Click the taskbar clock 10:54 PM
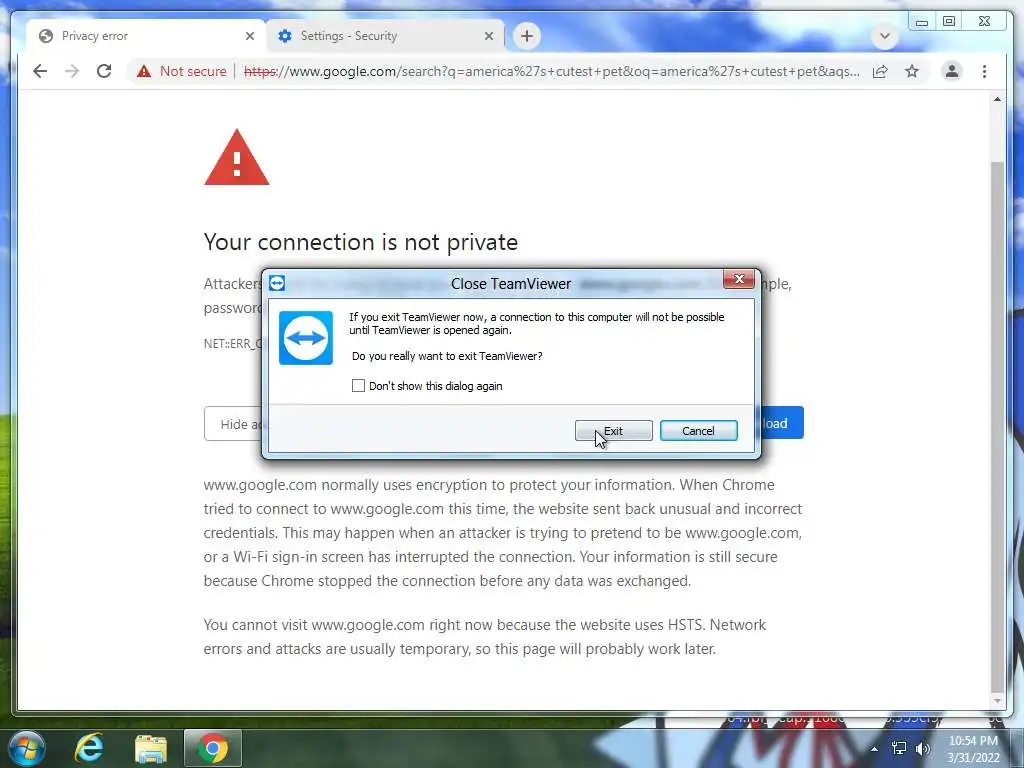Viewport: 1024px width, 768px height. point(973,741)
